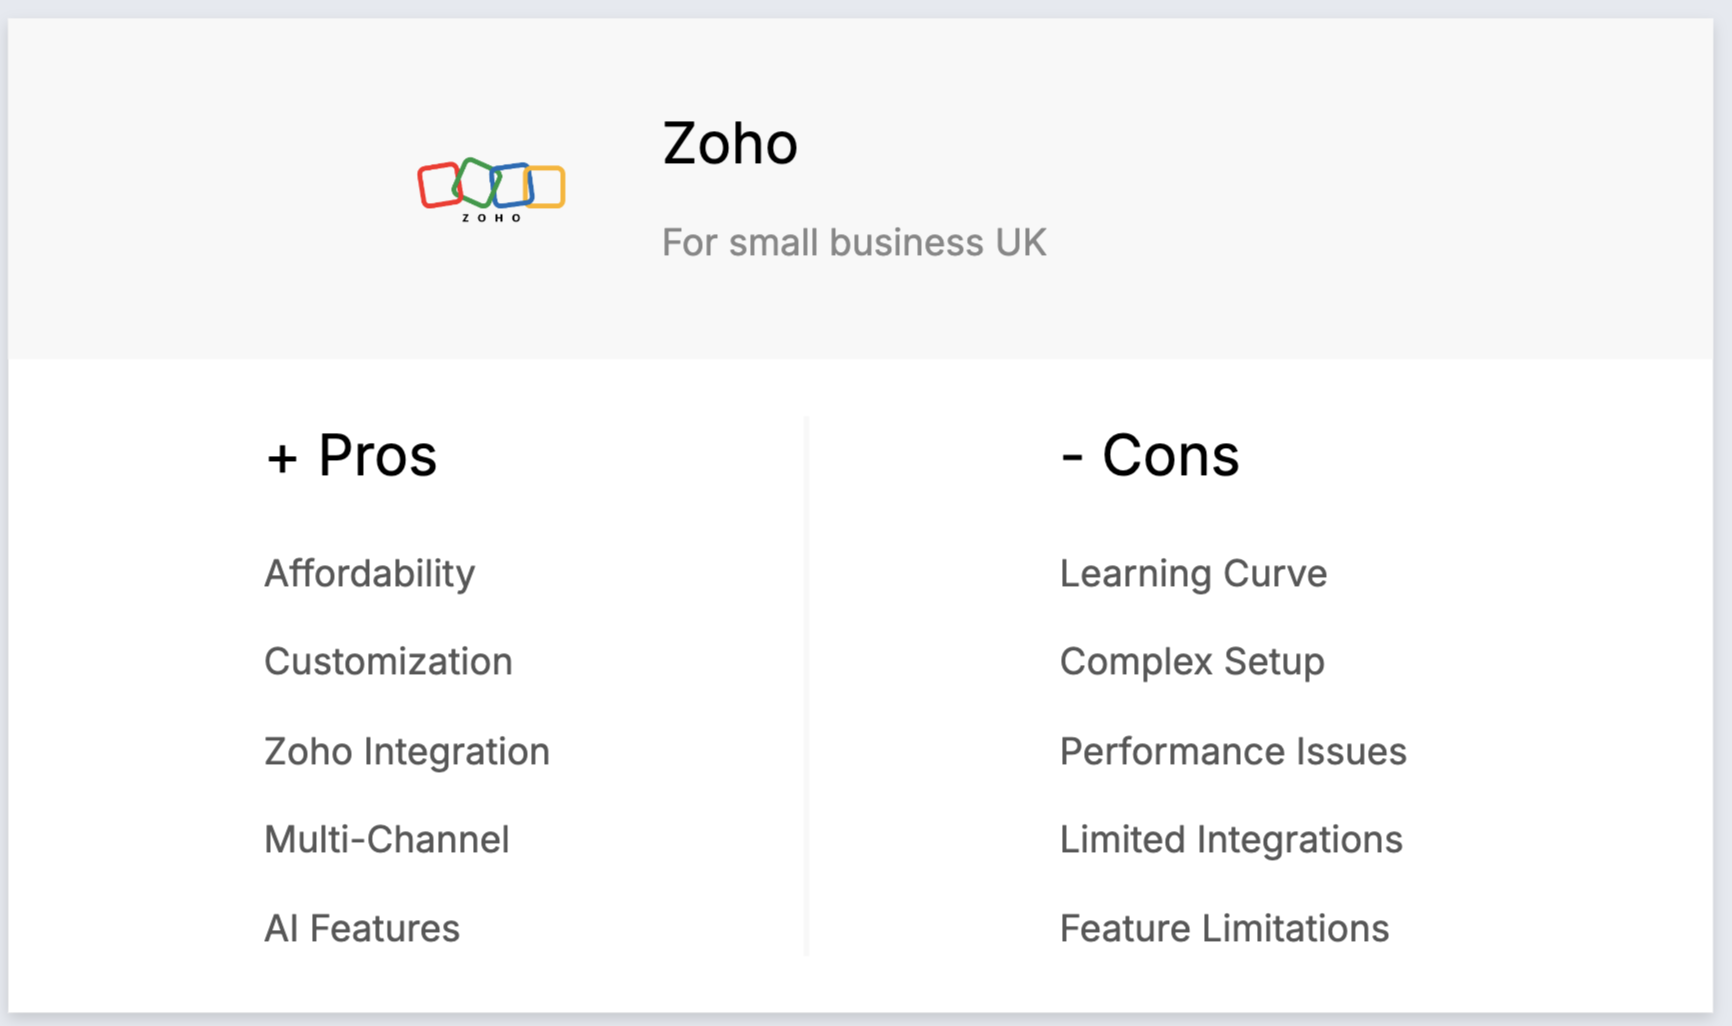Click the Performance Issues entry
The image size is (1732, 1026).
1233,752
